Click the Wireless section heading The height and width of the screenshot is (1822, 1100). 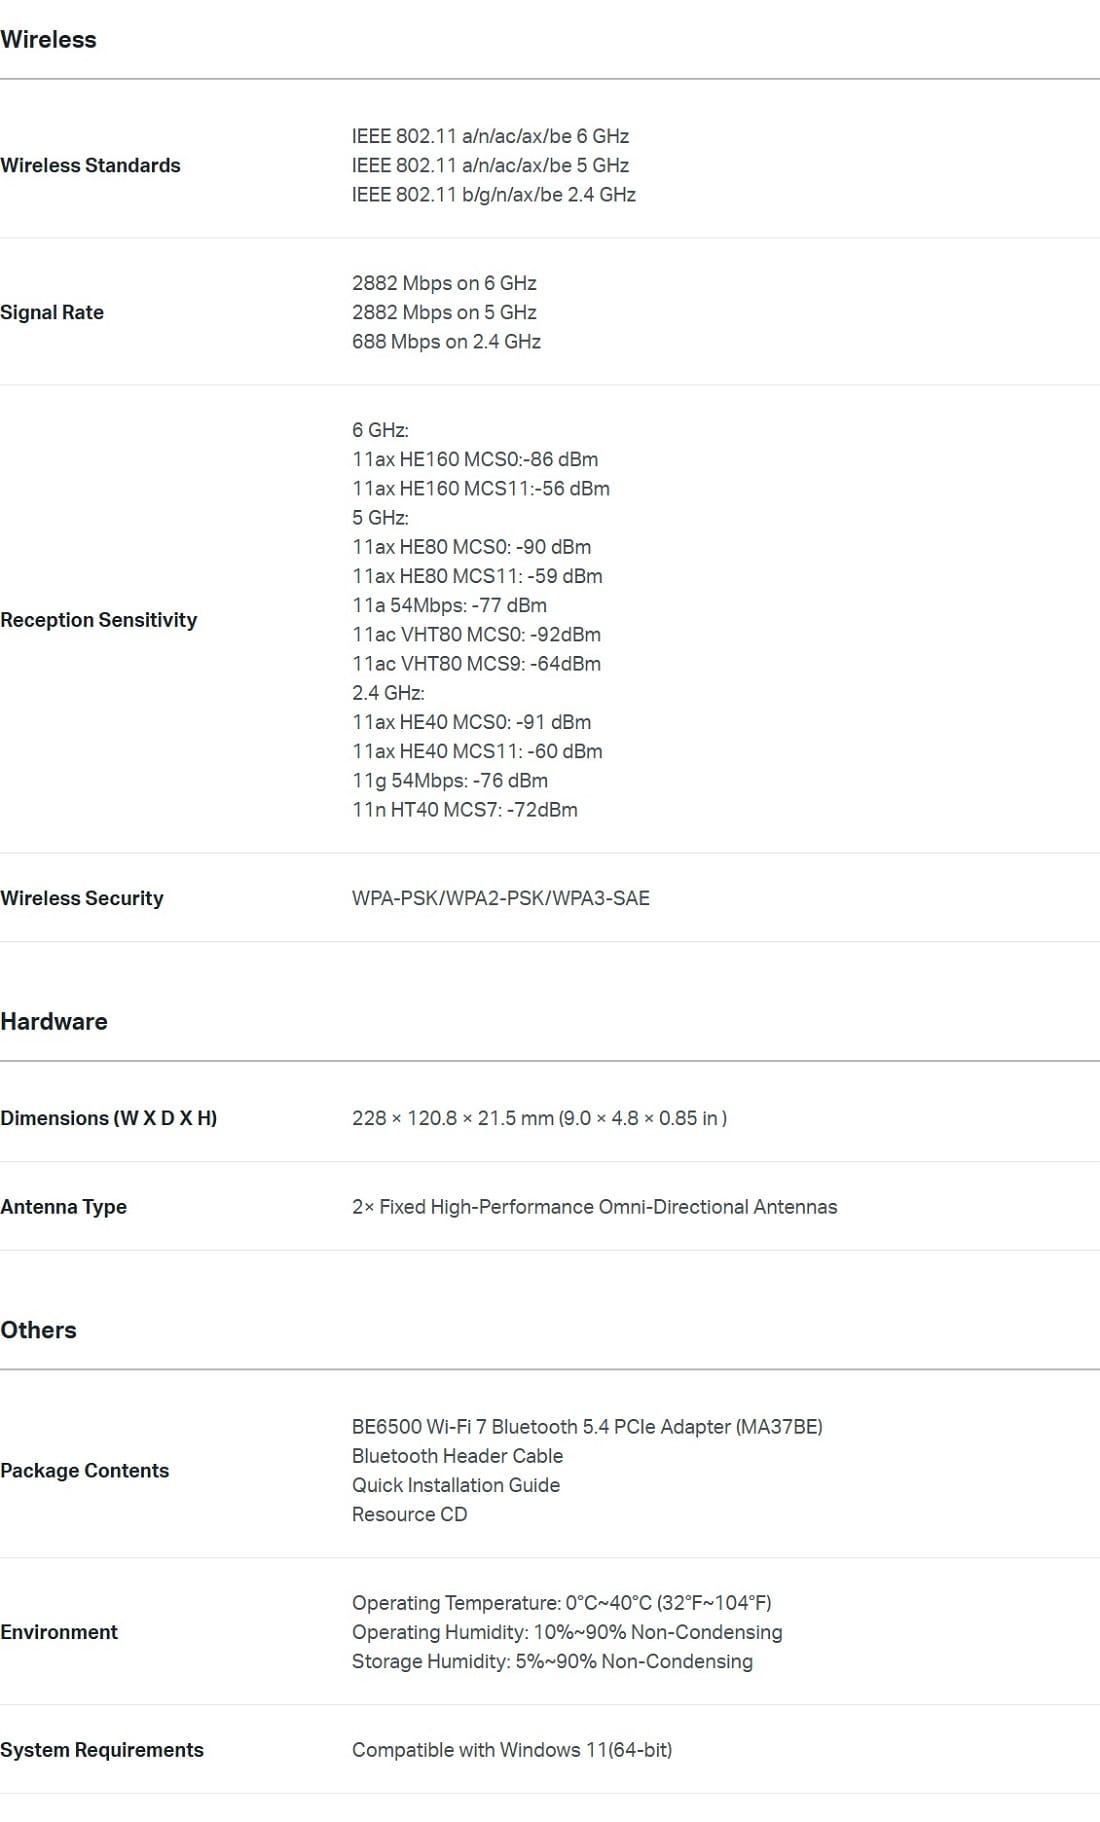pyautogui.click(x=48, y=40)
